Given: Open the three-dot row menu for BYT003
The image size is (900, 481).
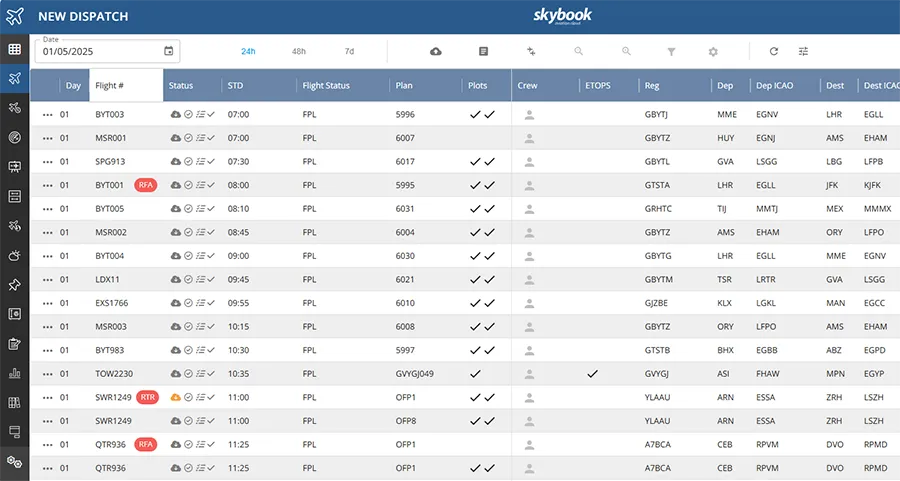Looking at the screenshot, I should (48, 115).
